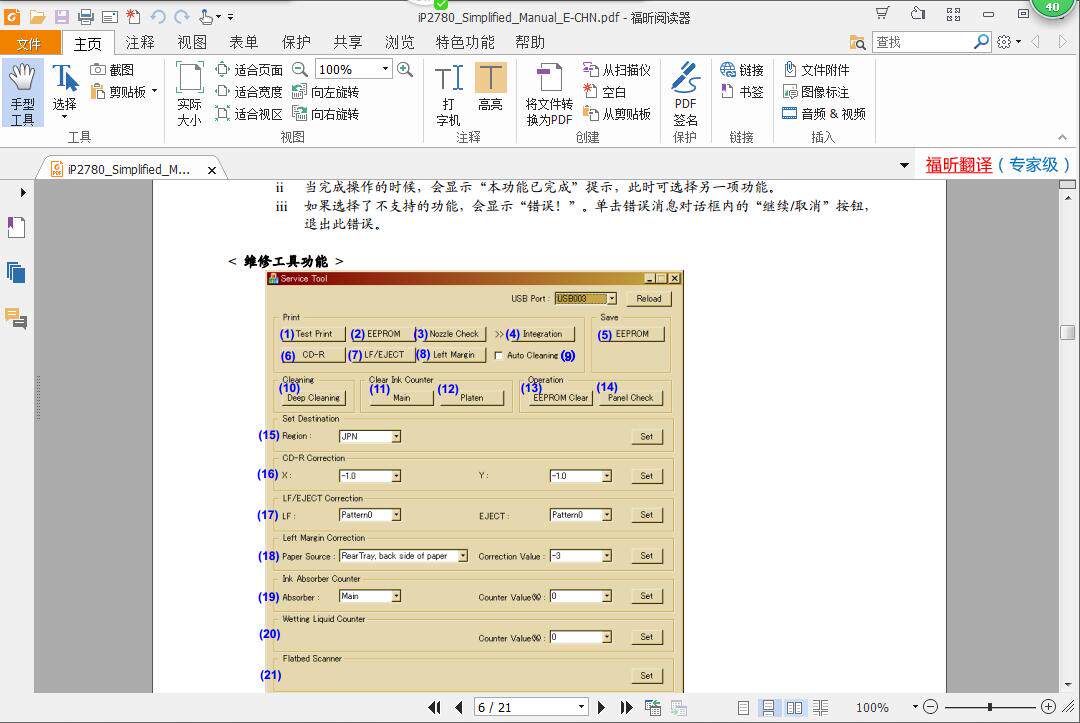Open PDF Sign (PDF签名) tool
The image size is (1080, 723).
click(685, 94)
